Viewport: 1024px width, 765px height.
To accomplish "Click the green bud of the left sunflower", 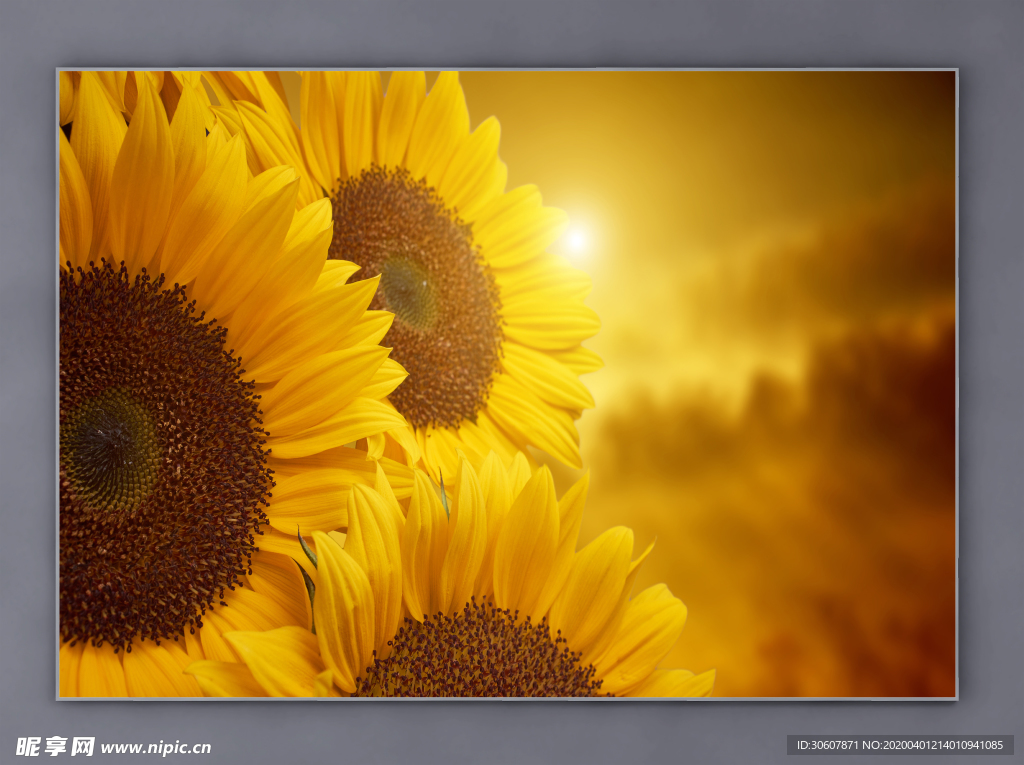I will point(110,450).
